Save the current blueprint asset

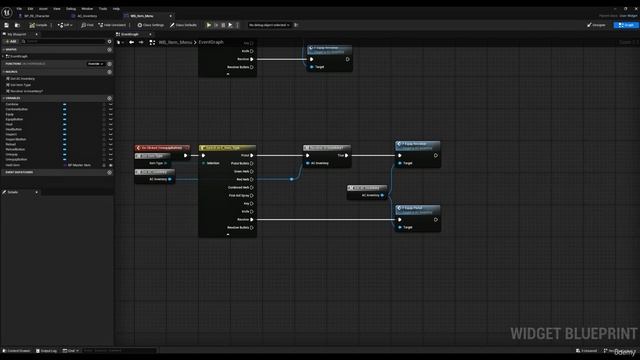tap(7, 25)
